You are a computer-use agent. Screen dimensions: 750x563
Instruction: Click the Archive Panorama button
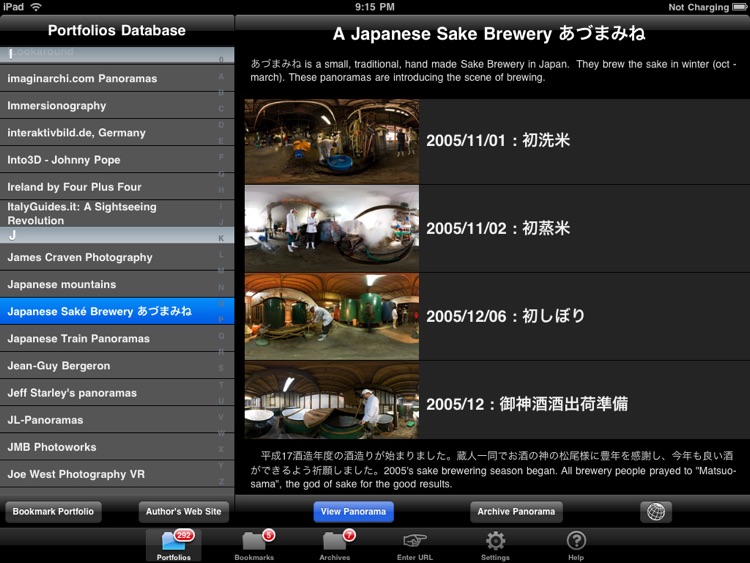(516, 512)
